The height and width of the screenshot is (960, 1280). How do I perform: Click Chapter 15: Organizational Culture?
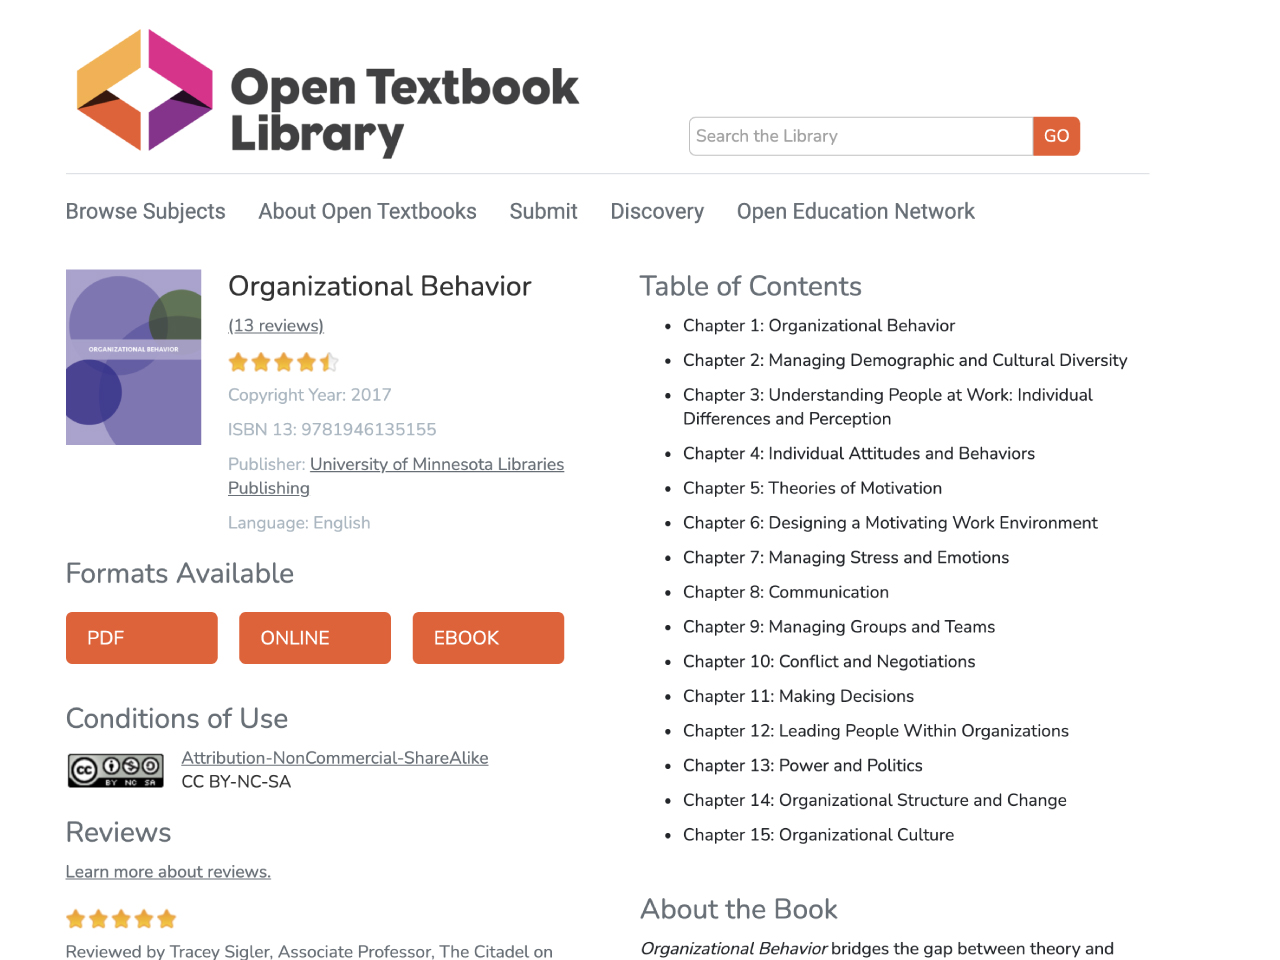[818, 835]
